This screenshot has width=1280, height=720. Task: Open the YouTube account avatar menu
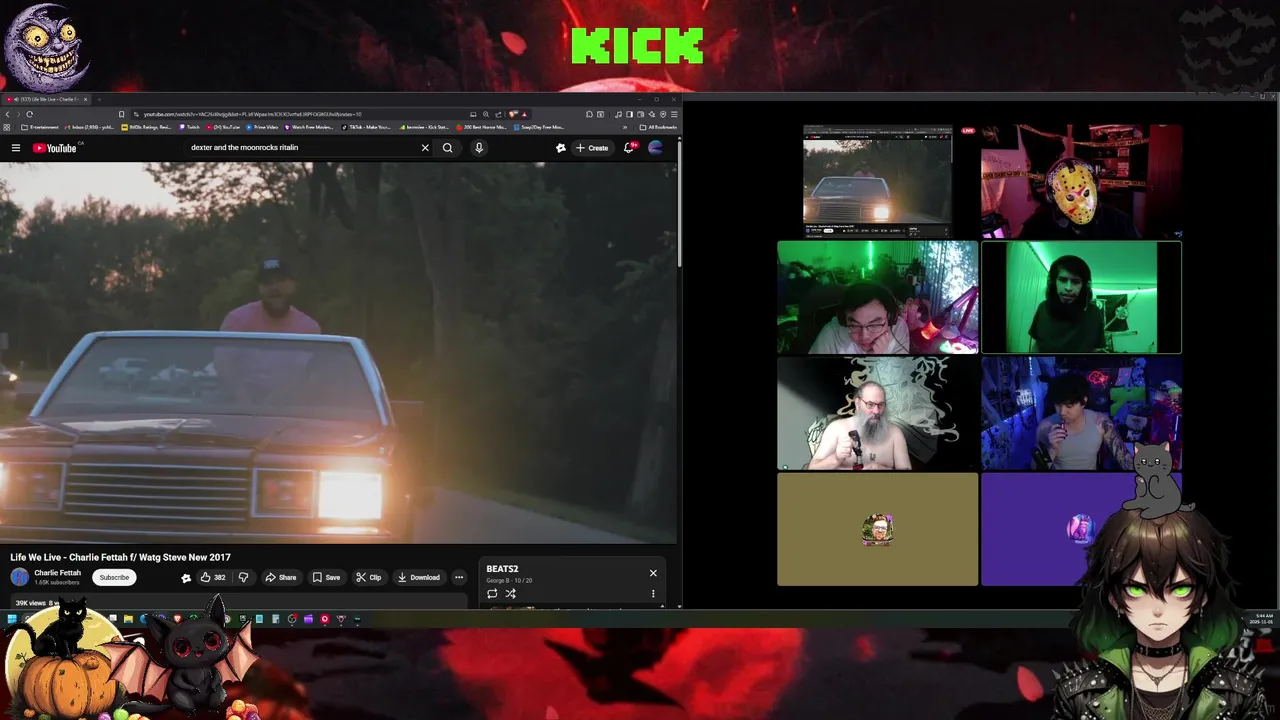656,148
